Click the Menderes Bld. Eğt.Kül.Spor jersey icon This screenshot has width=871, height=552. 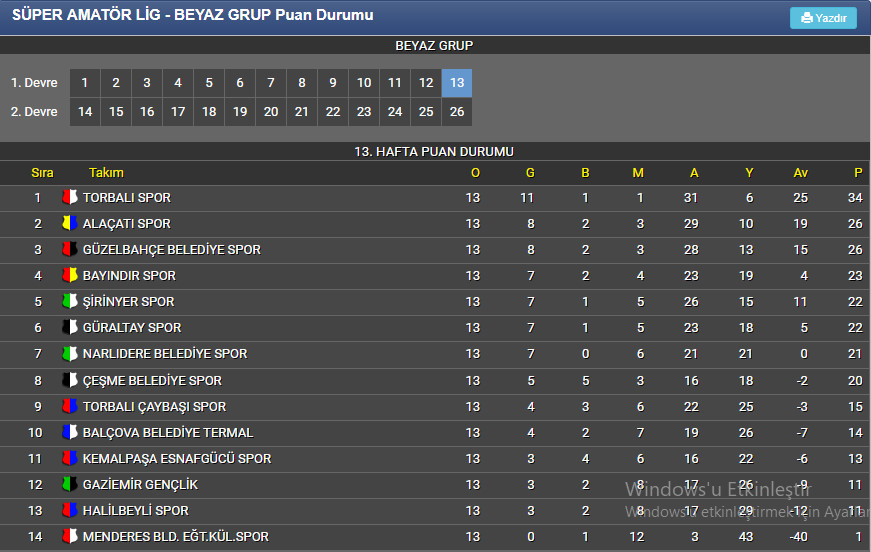(69, 536)
